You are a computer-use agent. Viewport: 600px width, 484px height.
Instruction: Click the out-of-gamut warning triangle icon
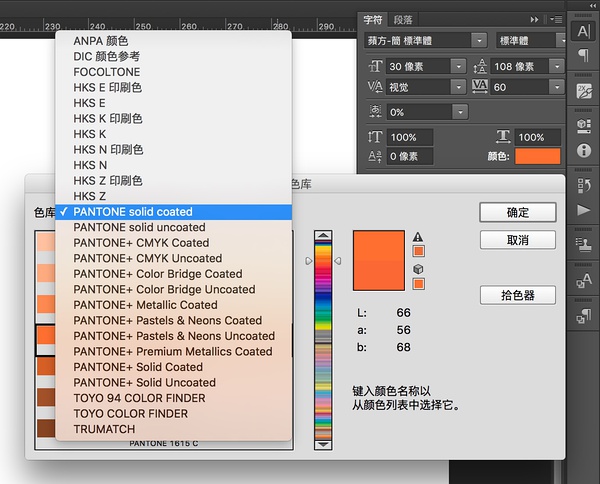[418, 237]
